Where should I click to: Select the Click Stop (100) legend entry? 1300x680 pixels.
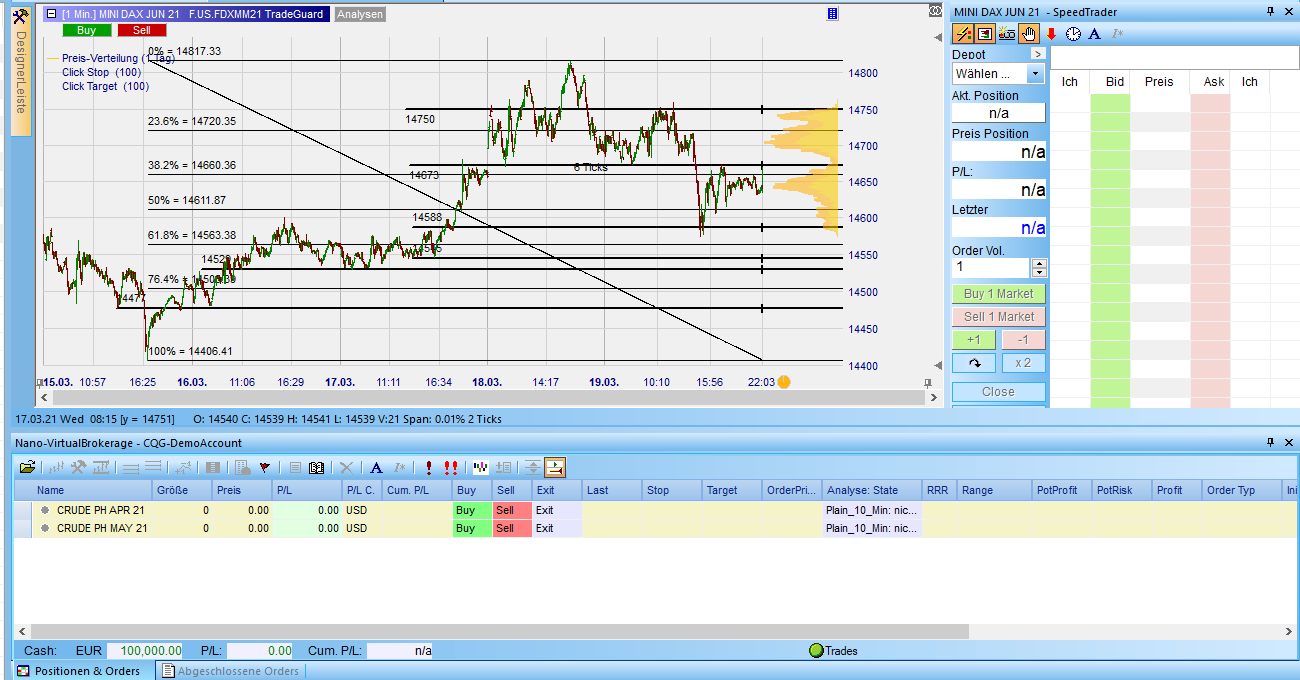(x=101, y=72)
